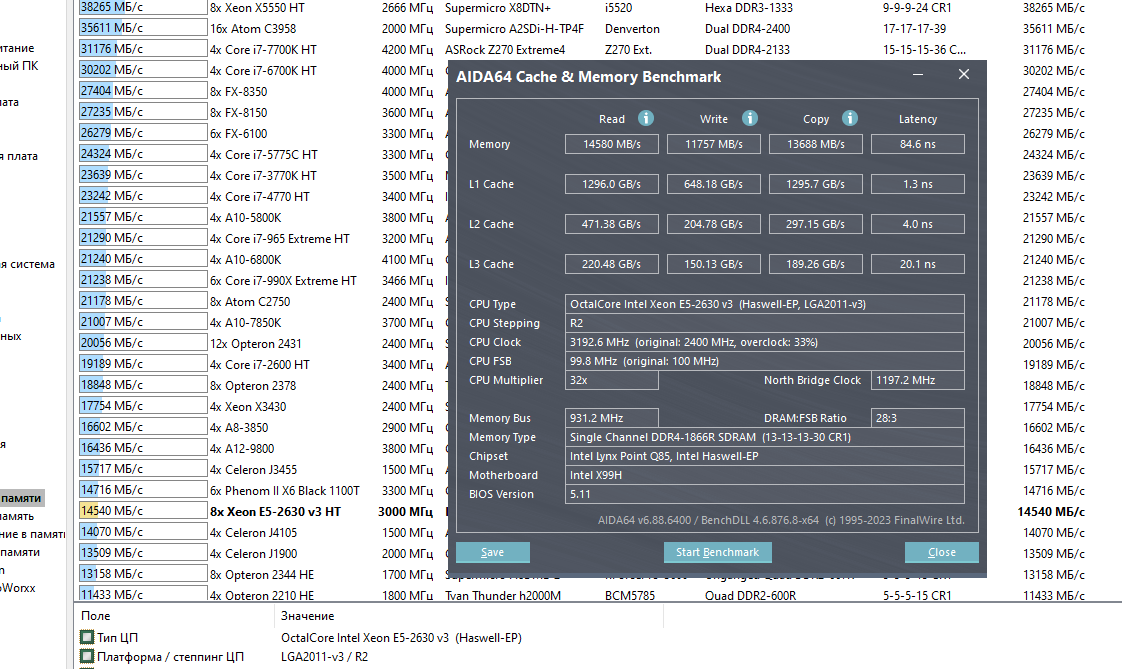Image resolution: width=1122 pixels, height=669 pixels.
Task: Select the 4x Celeron J4105 row
Action: 253,532
